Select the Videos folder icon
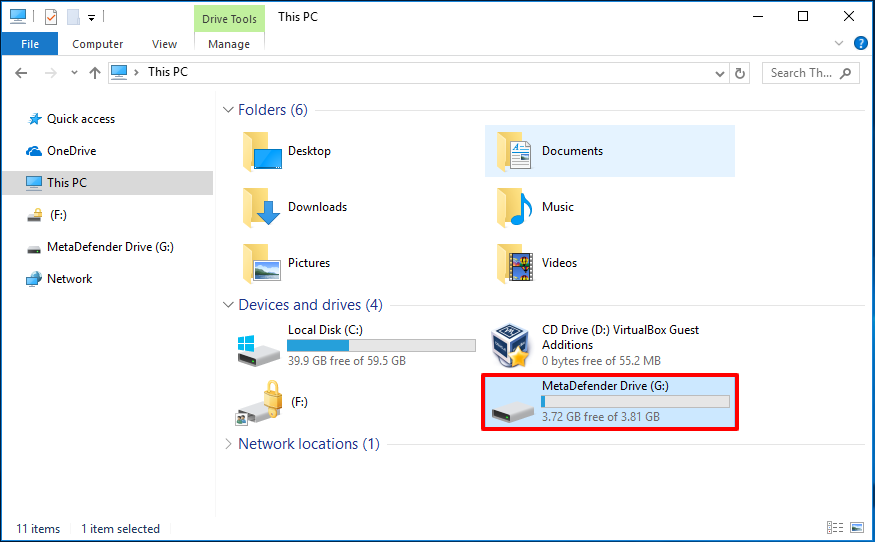 tap(515, 263)
